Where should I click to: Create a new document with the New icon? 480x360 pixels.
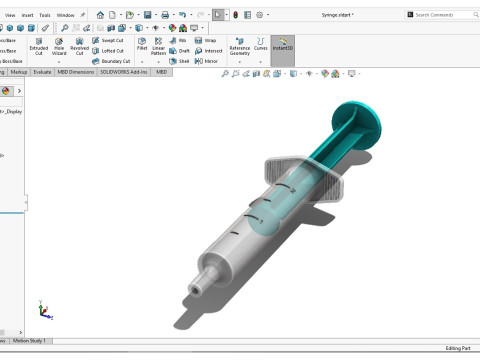pos(113,15)
